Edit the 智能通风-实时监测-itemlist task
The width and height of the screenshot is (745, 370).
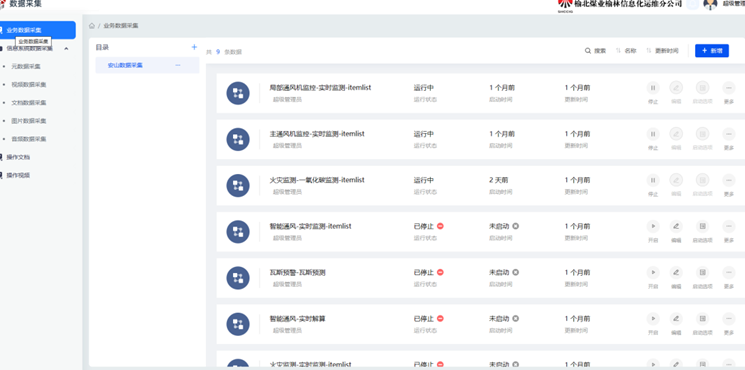676,226
